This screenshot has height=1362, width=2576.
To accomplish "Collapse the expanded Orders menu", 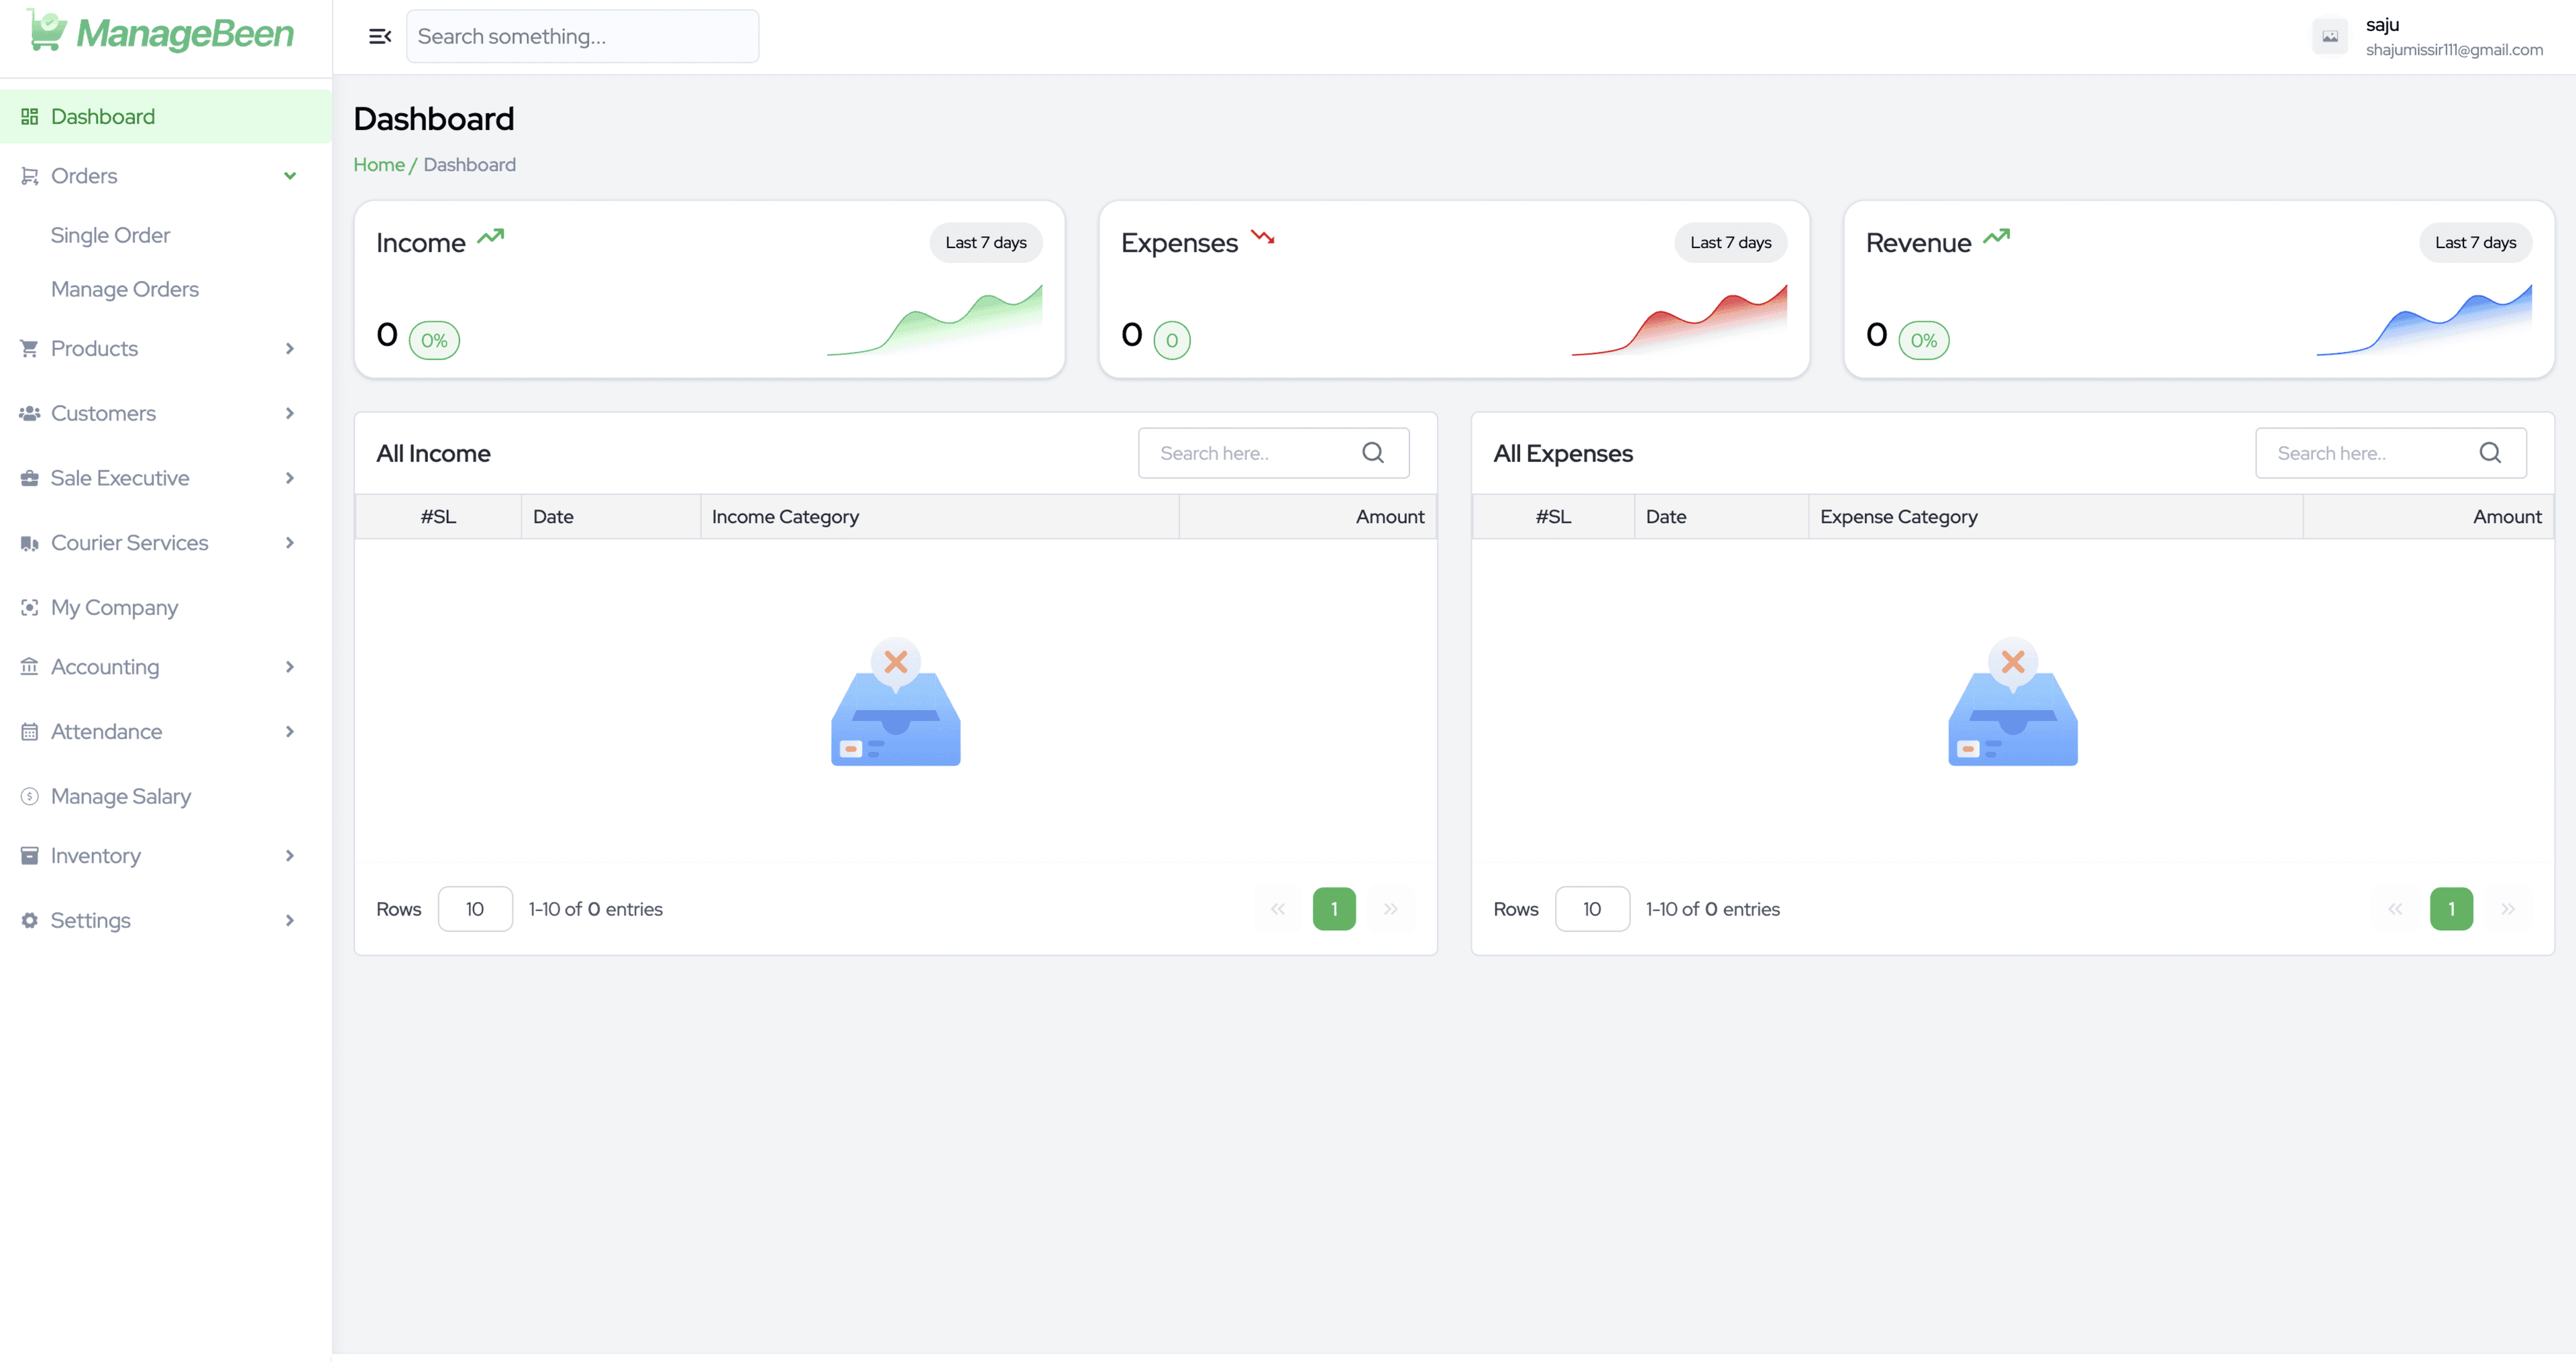I will (x=289, y=175).
